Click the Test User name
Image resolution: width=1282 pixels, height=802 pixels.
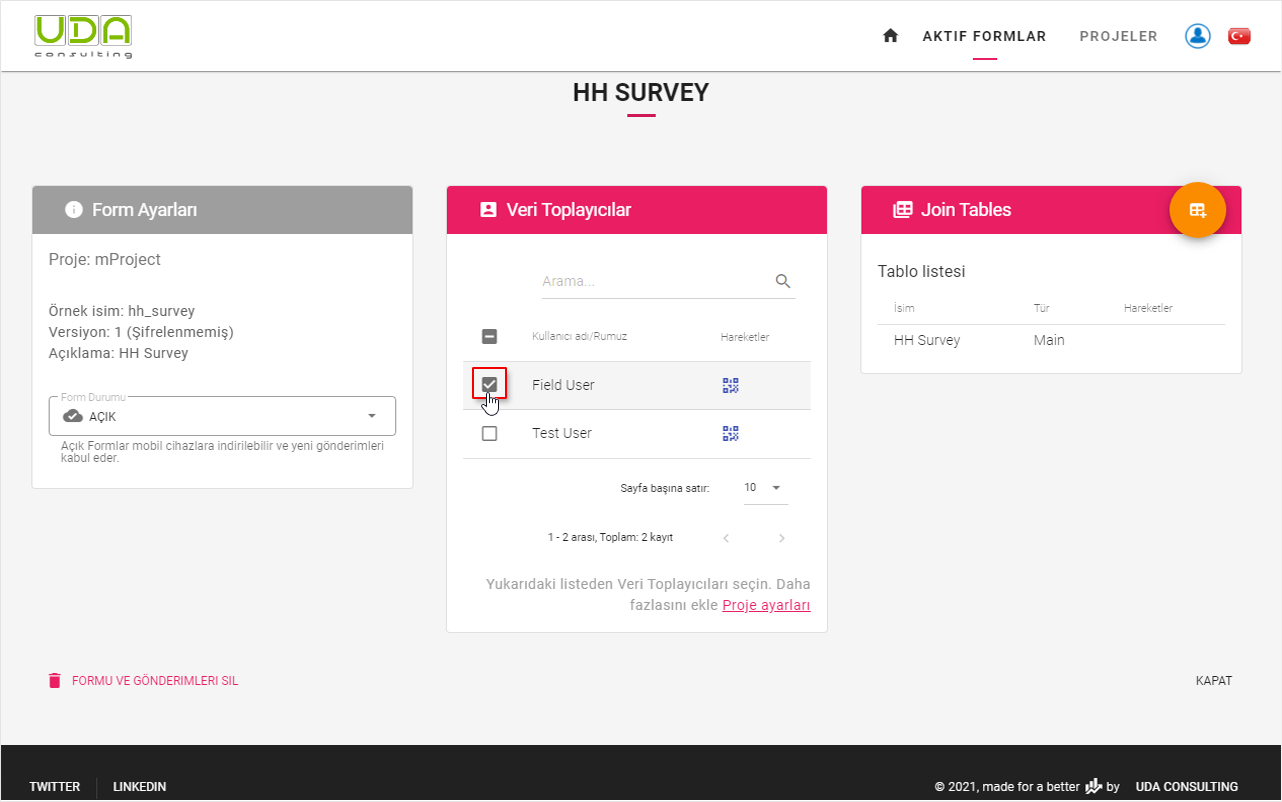562,433
